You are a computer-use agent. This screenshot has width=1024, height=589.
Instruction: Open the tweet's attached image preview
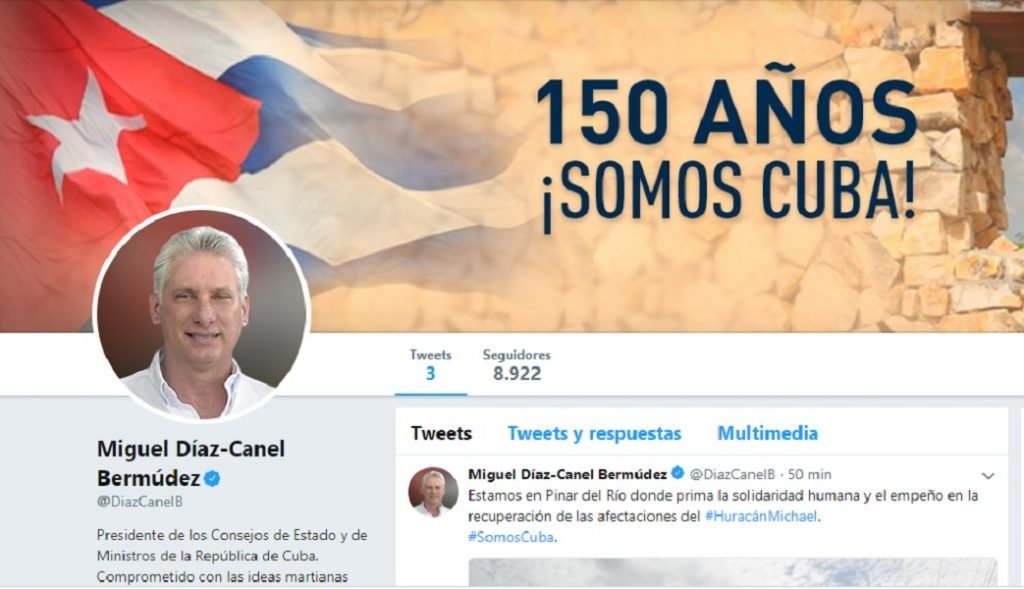(733, 572)
